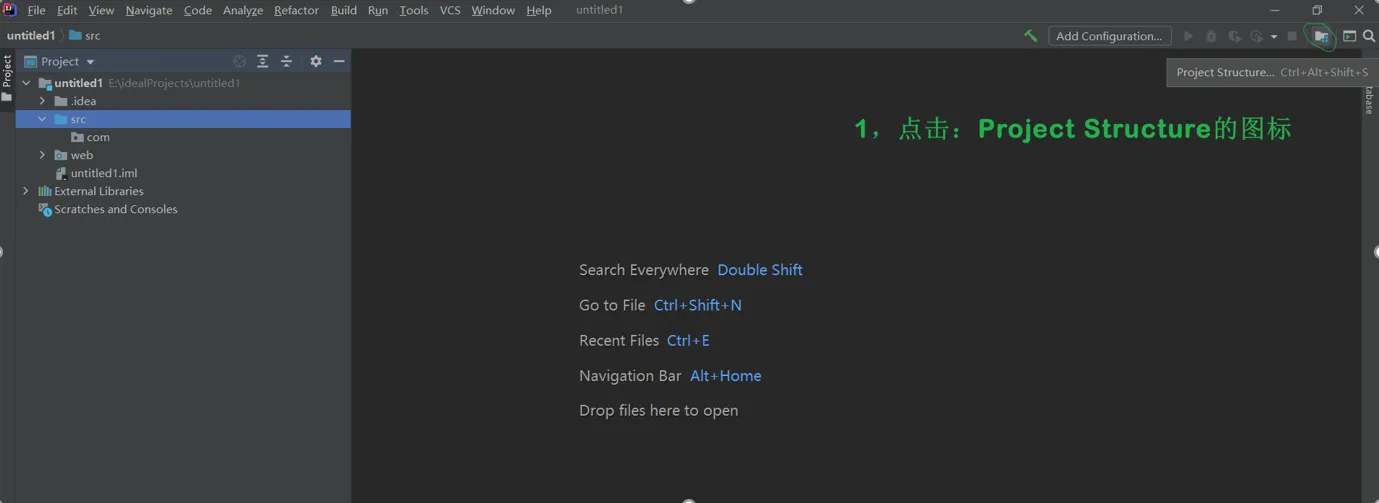The height and width of the screenshot is (503, 1379).
Task: Open the Code menu
Action: click(198, 10)
